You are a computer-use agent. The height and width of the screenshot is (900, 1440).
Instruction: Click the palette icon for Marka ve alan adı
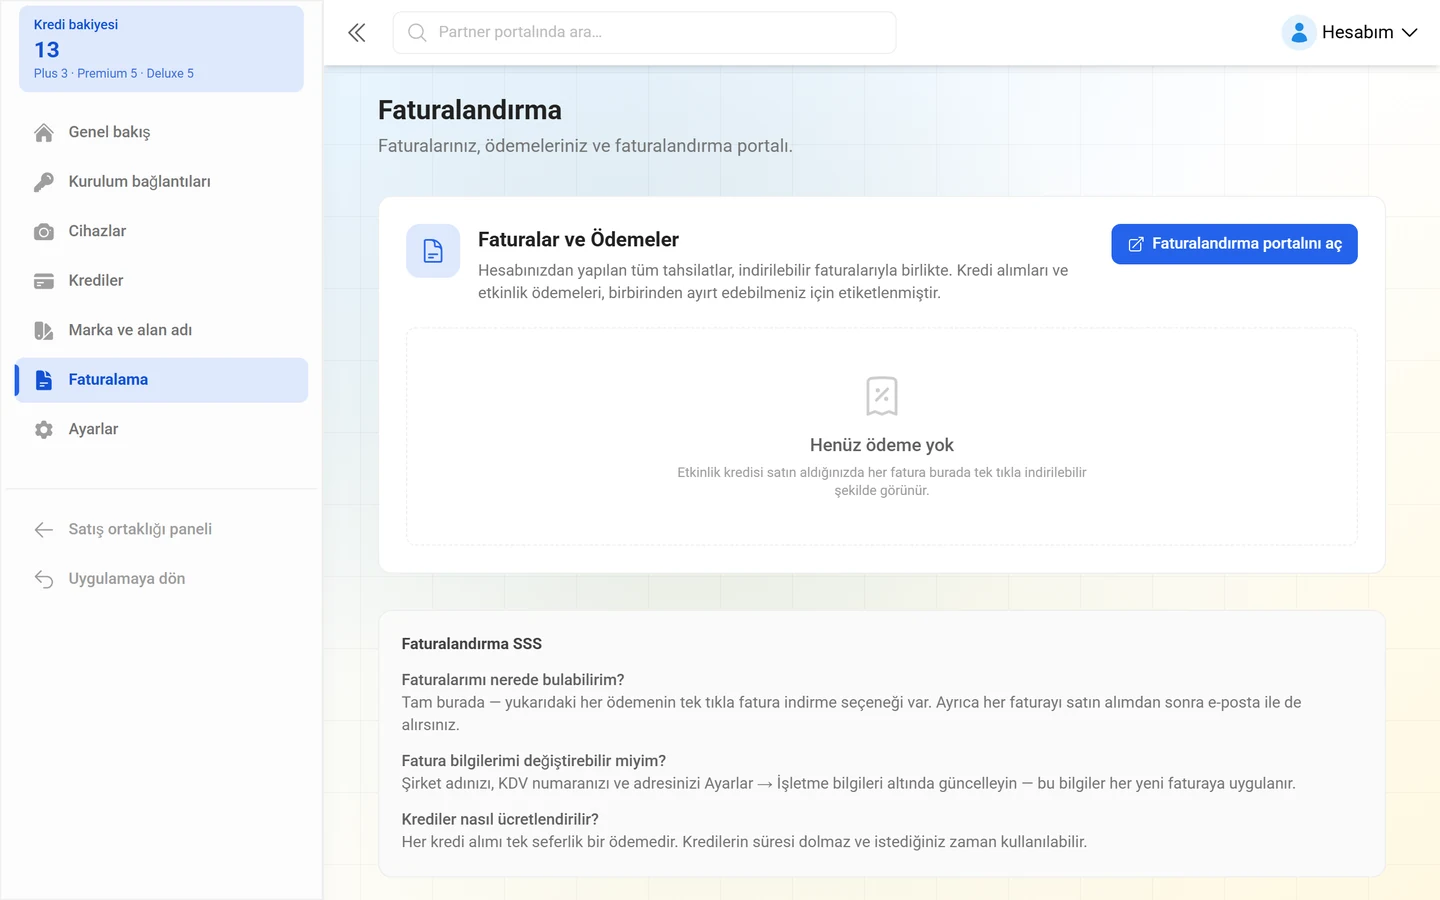[x=44, y=330]
